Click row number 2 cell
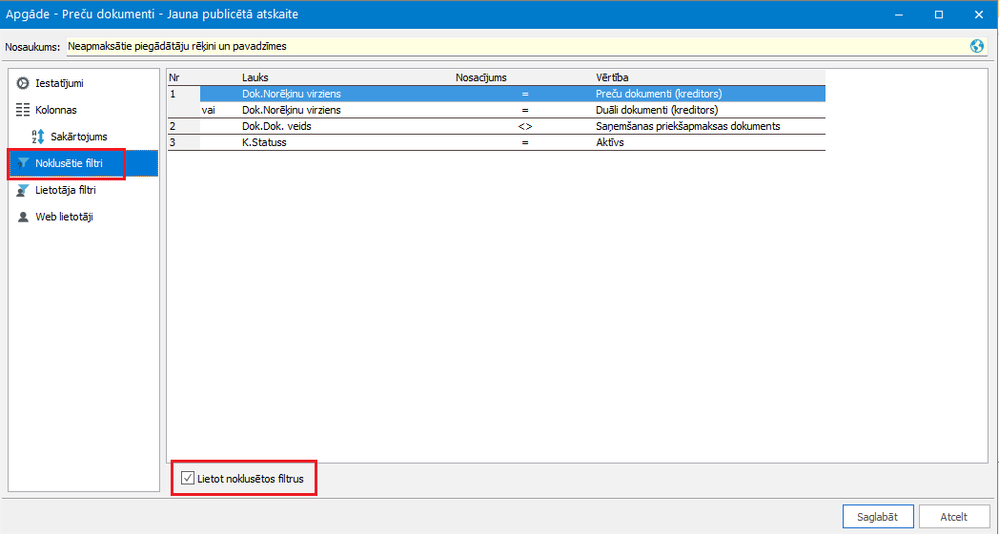 (x=183, y=126)
